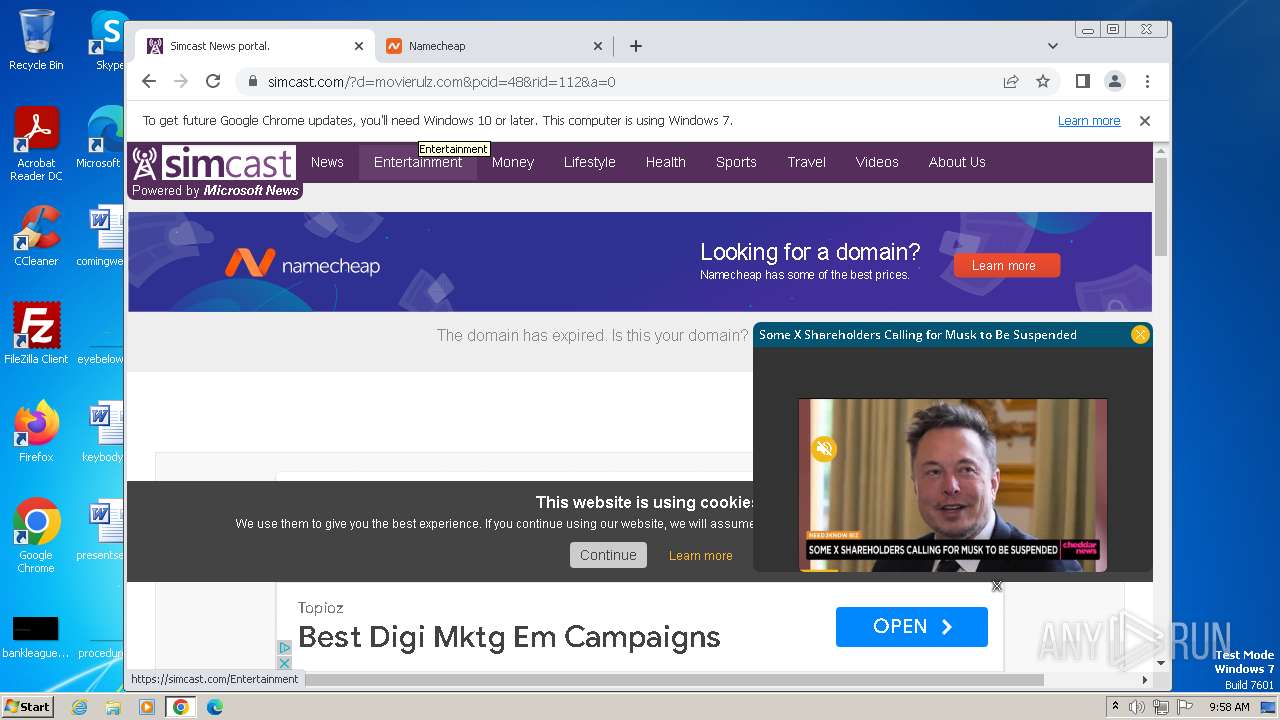Viewport: 1280px width, 720px height.
Task: Select the Simcast News portal tab
Action: point(255,46)
